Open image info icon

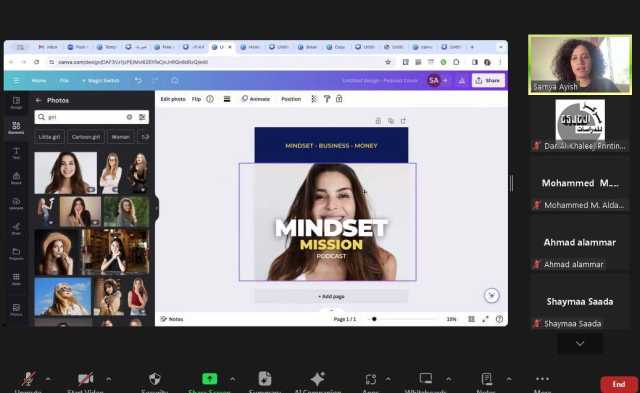tap(210, 99)
